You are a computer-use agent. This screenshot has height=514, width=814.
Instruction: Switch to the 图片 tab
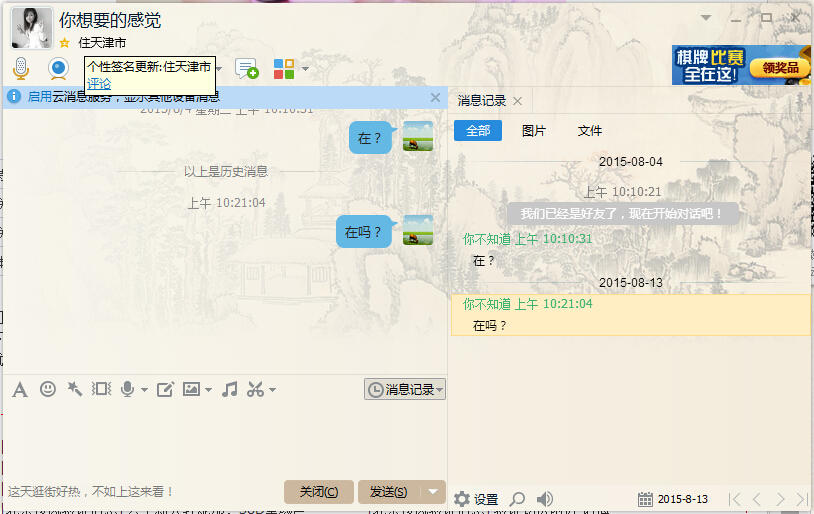tap(534, 131)
